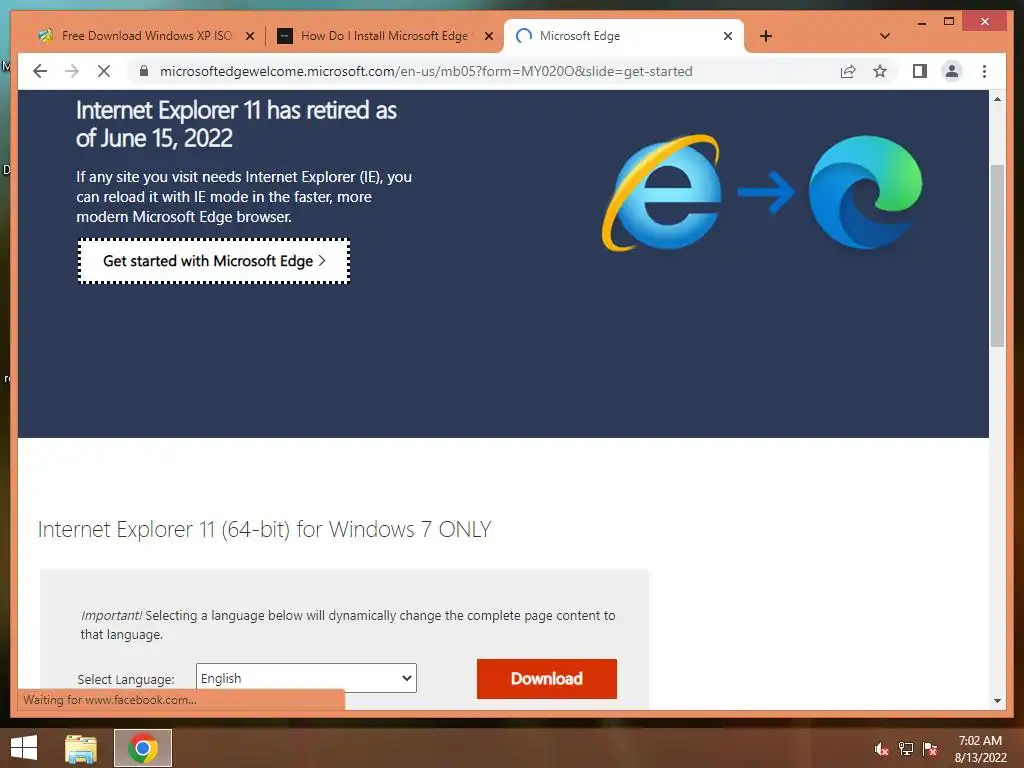This screenshot has height=768, width=1024.
Task: Click the 7:02 AM taskbar clock
Action: [x=980, y=741]
